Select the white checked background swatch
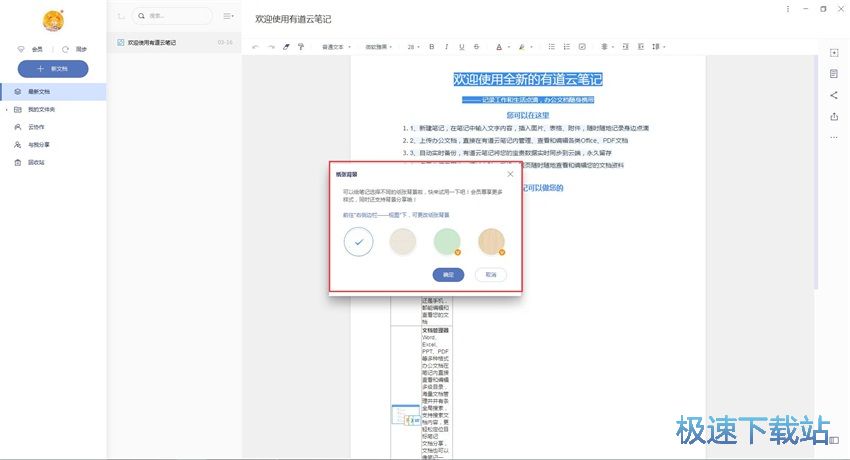Screen dimensions: 850x460 point(358,242)
